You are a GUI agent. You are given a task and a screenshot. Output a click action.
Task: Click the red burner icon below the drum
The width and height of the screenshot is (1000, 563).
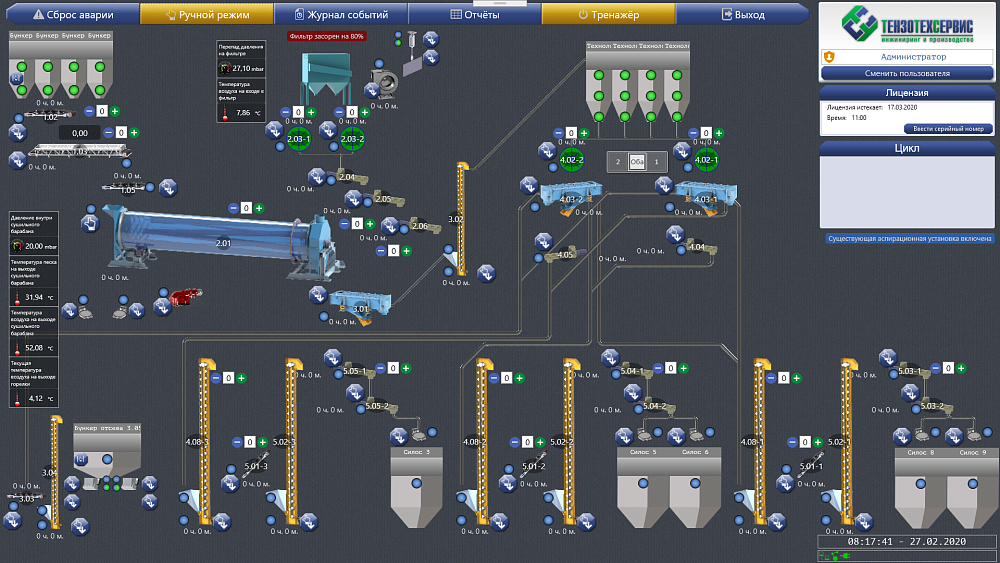pos(181,296)
